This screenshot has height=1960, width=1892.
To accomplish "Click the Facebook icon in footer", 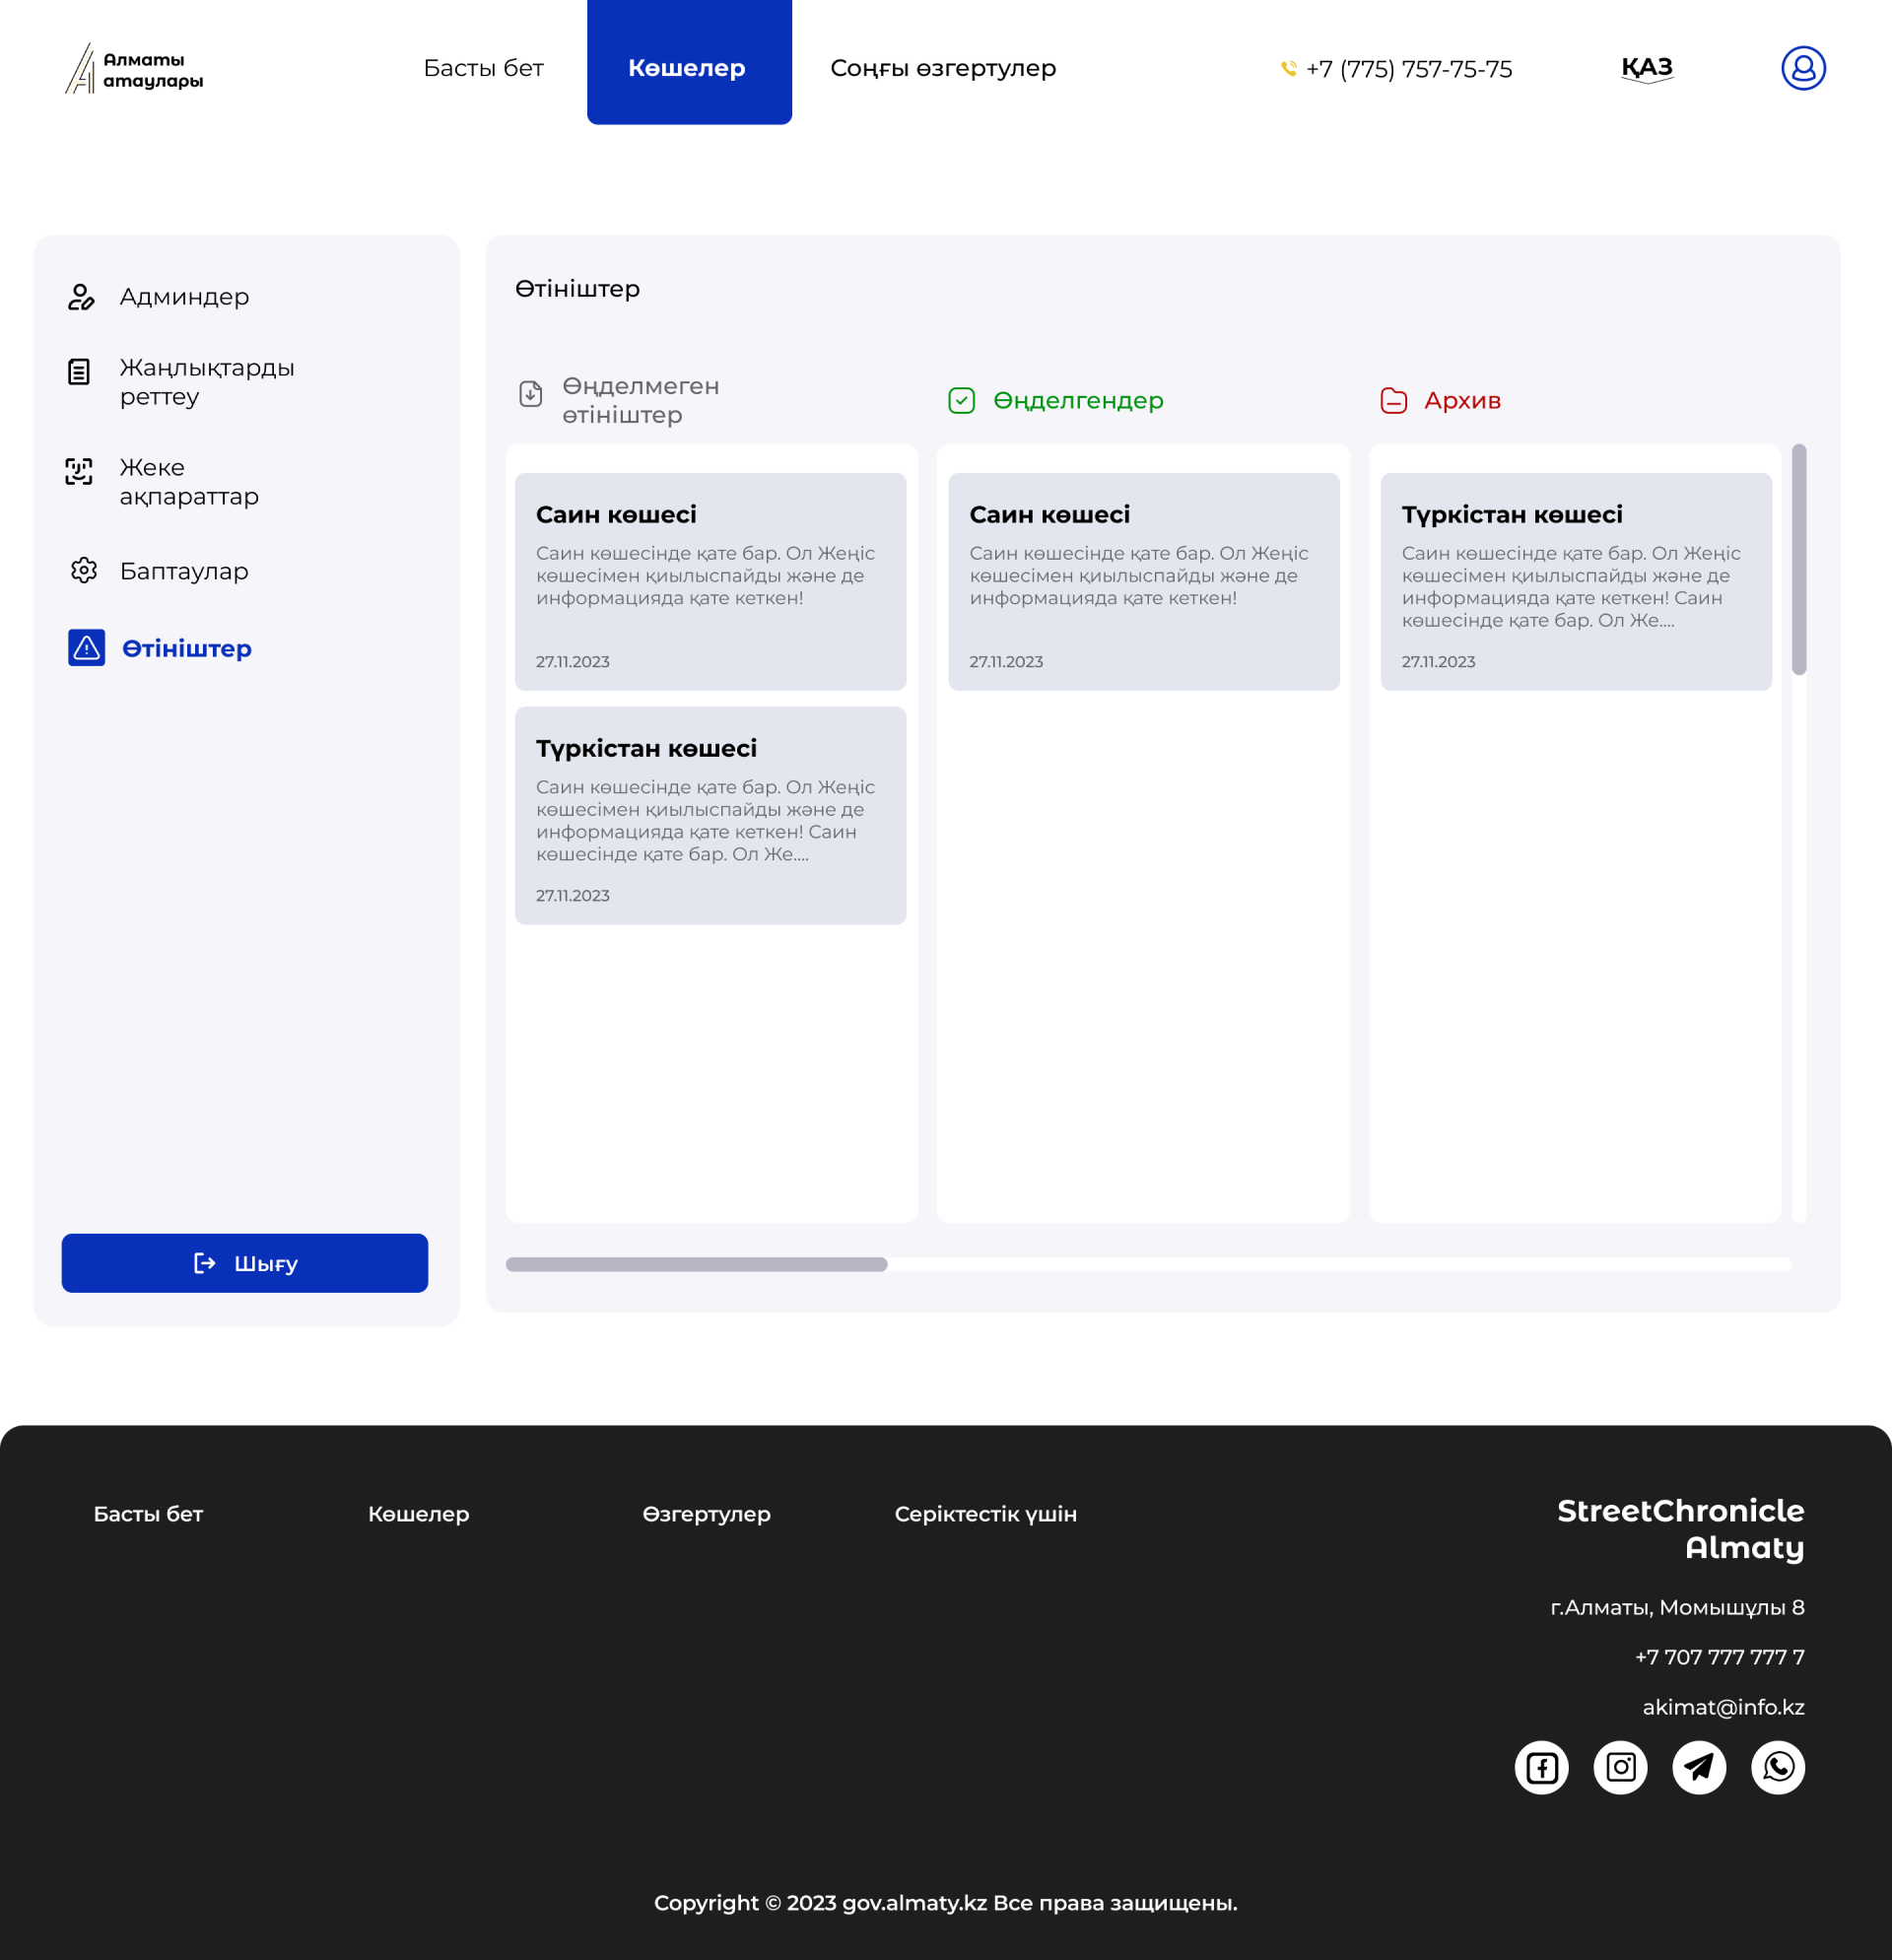I will (x=1541, y=1767).
